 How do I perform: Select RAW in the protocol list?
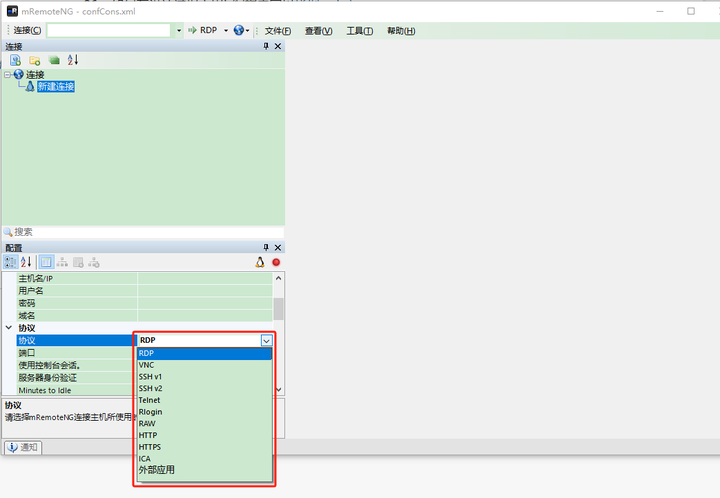205,424
